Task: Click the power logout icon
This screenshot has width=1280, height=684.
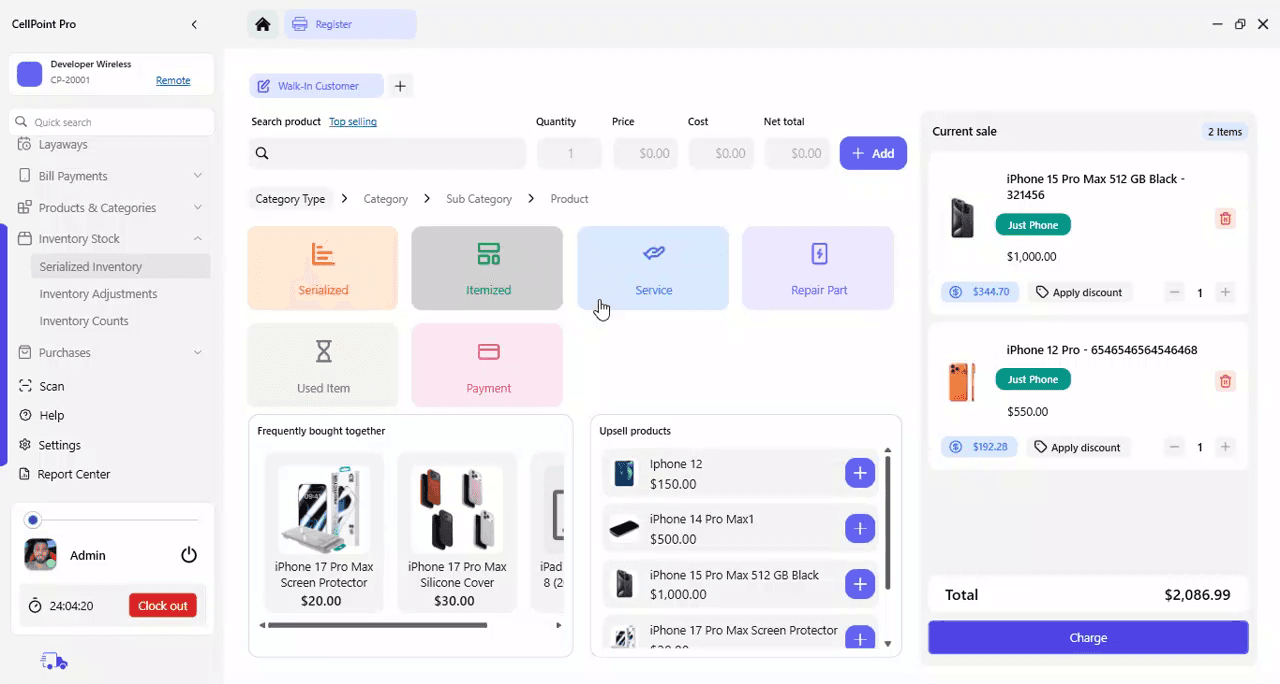Action: tap(189, 555)
